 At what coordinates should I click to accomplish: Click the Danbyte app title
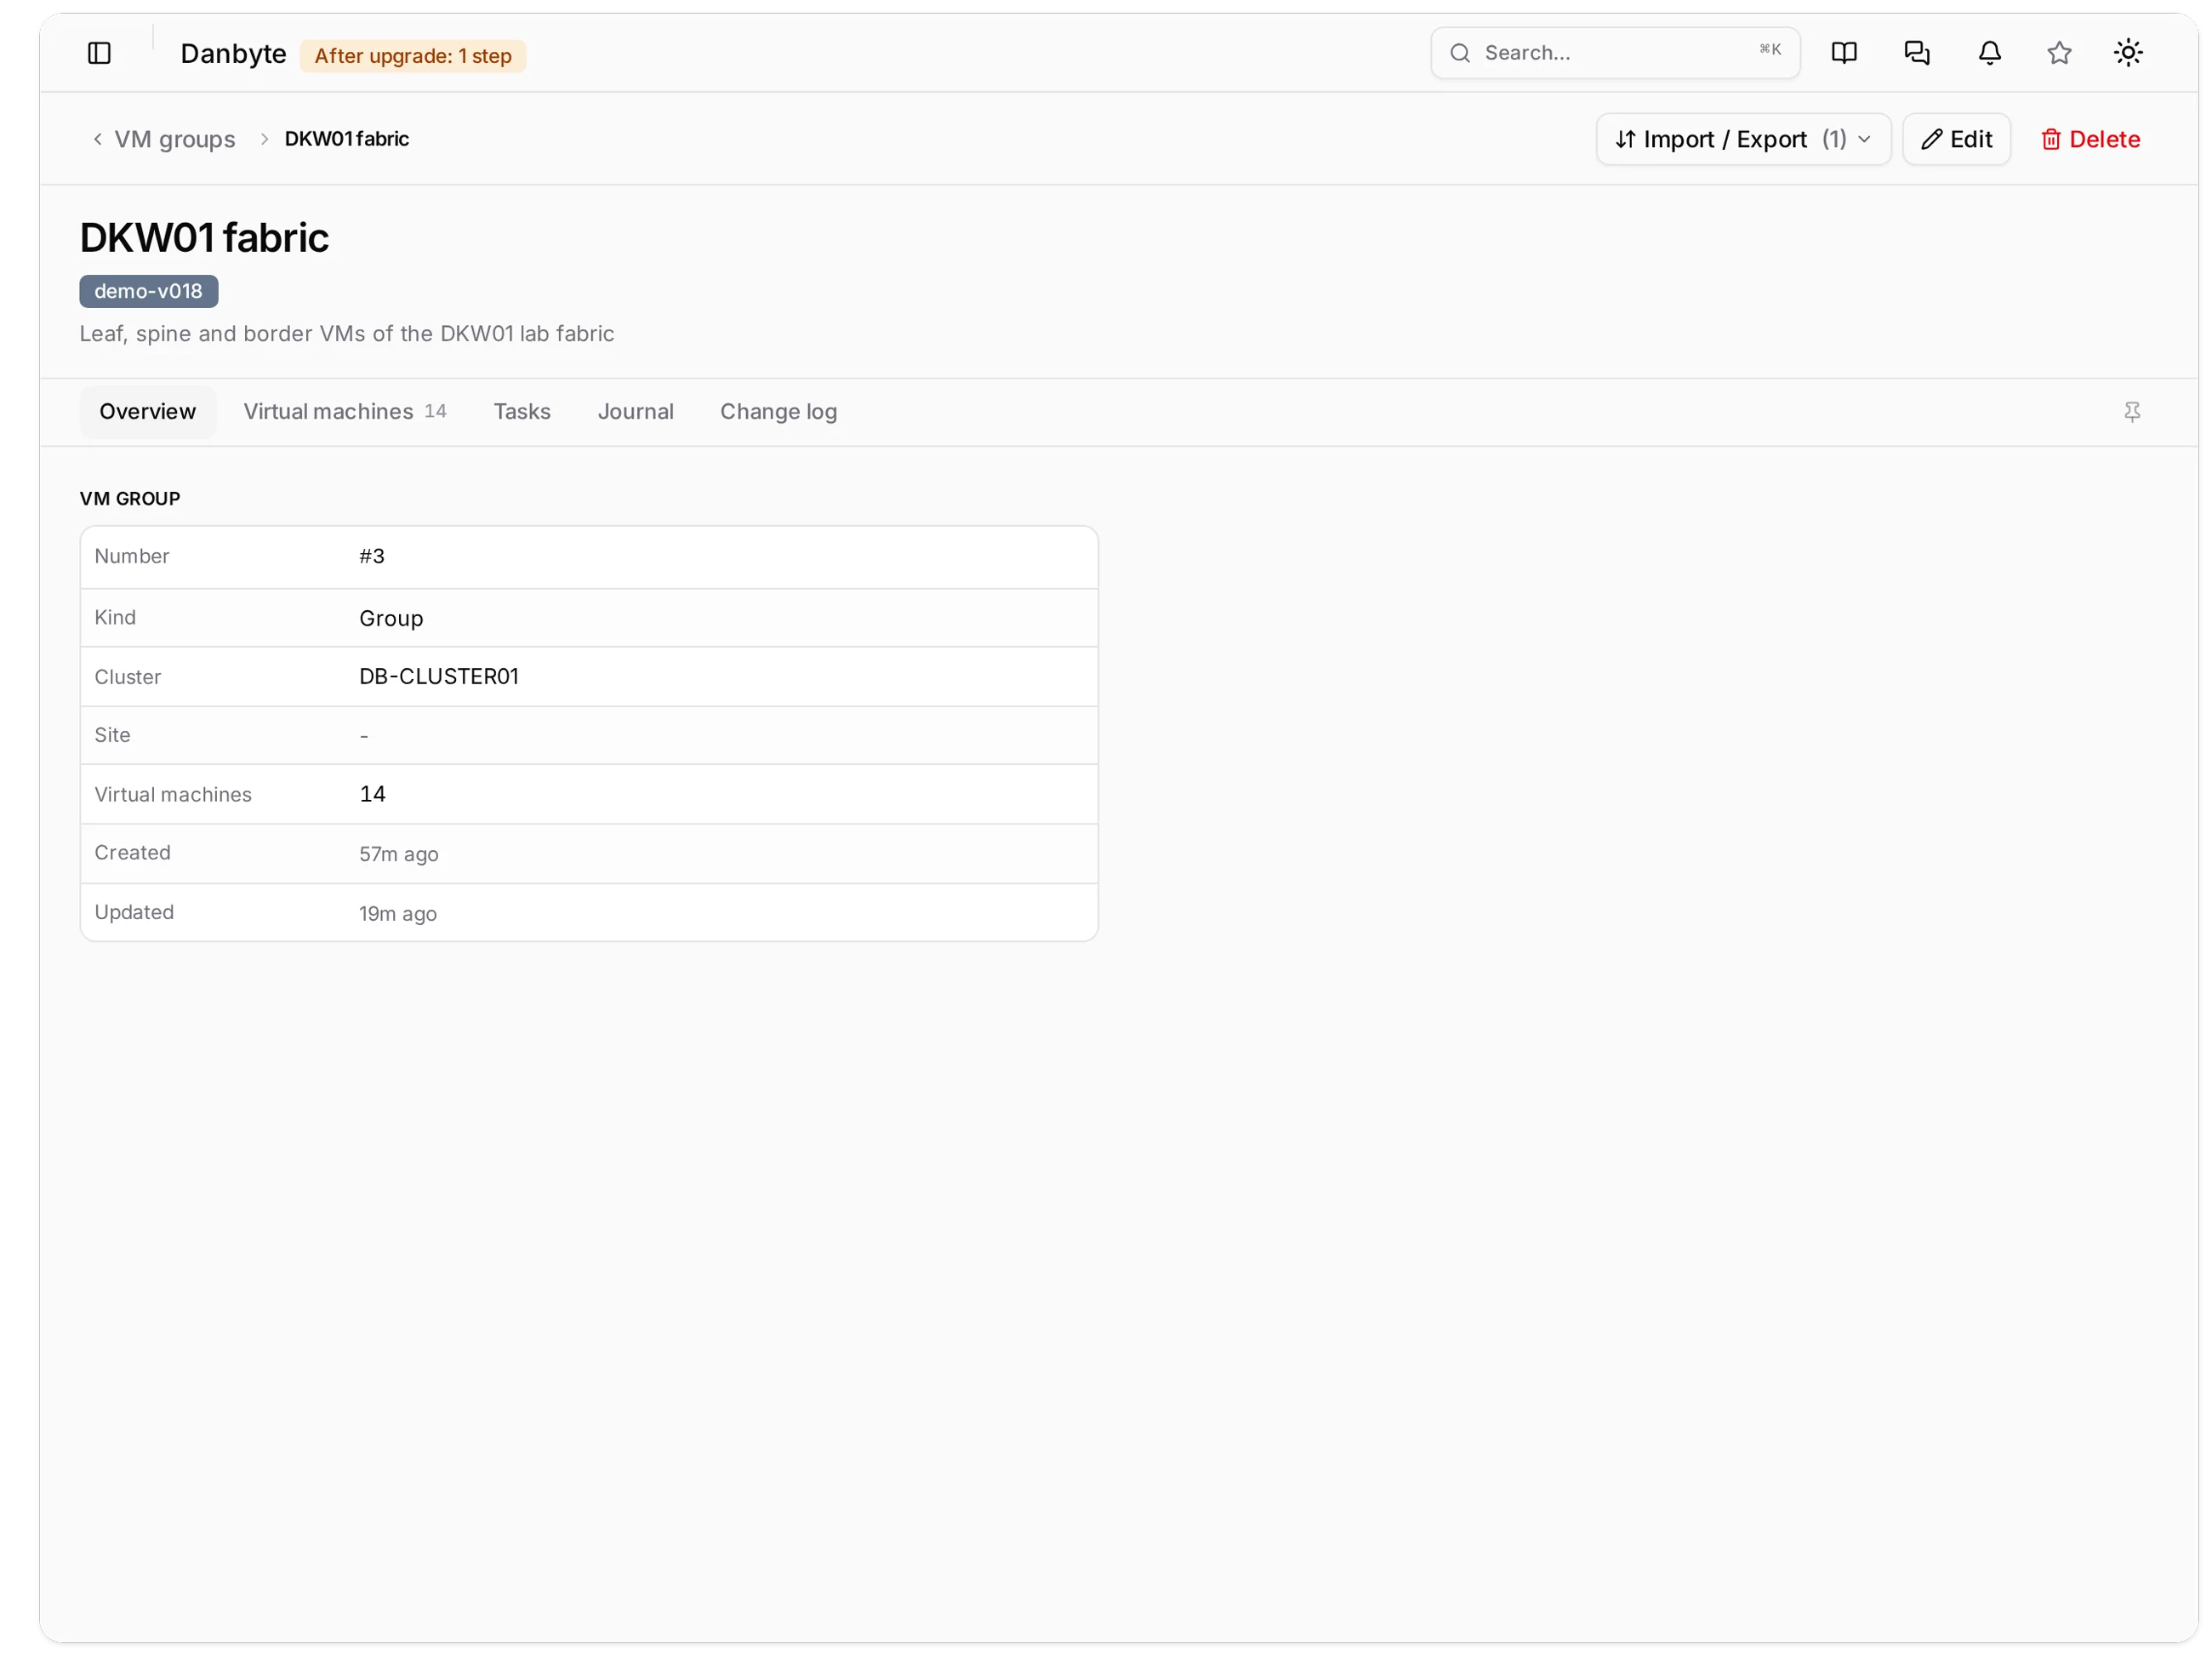point(233,54)
